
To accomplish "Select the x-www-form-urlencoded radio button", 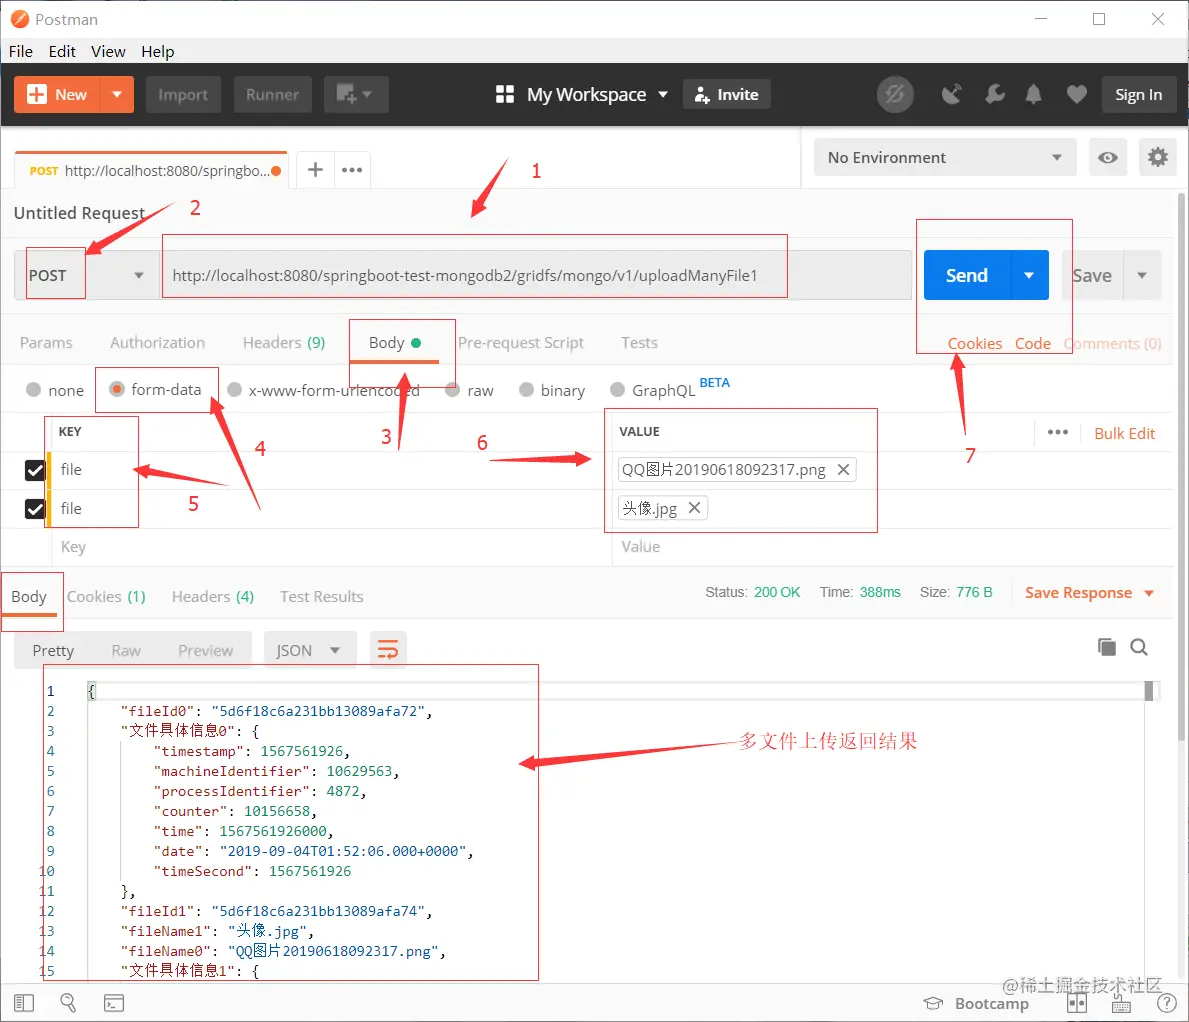I will click(x=234, y=390).
